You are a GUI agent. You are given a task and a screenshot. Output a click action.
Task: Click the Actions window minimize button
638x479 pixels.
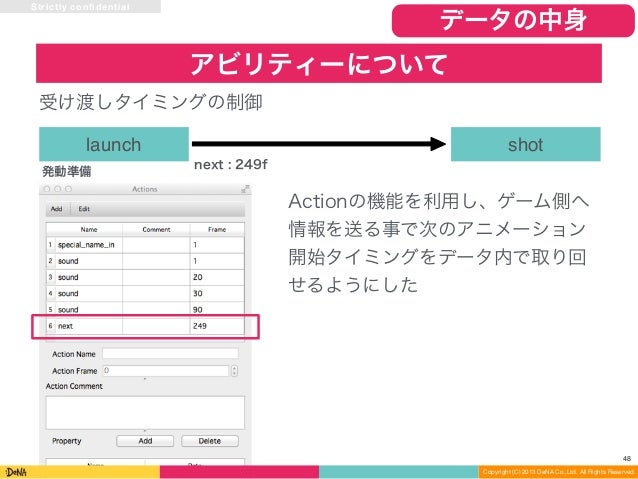tap(57, 189)
